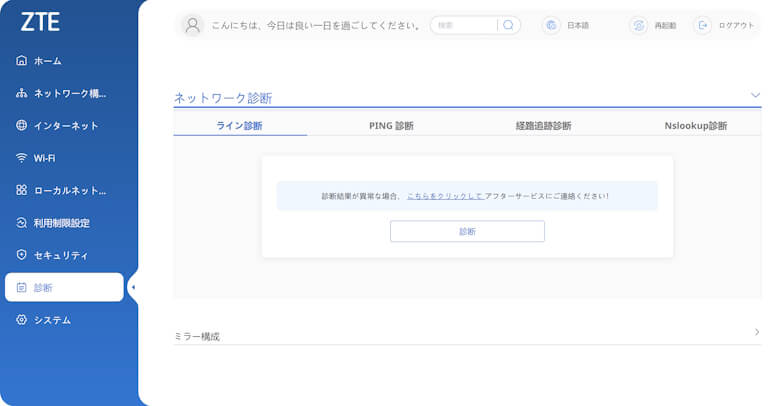Viewport: 780px width, 406px height.
Task: Click the 検索 search input field
Action: (465, 25)
